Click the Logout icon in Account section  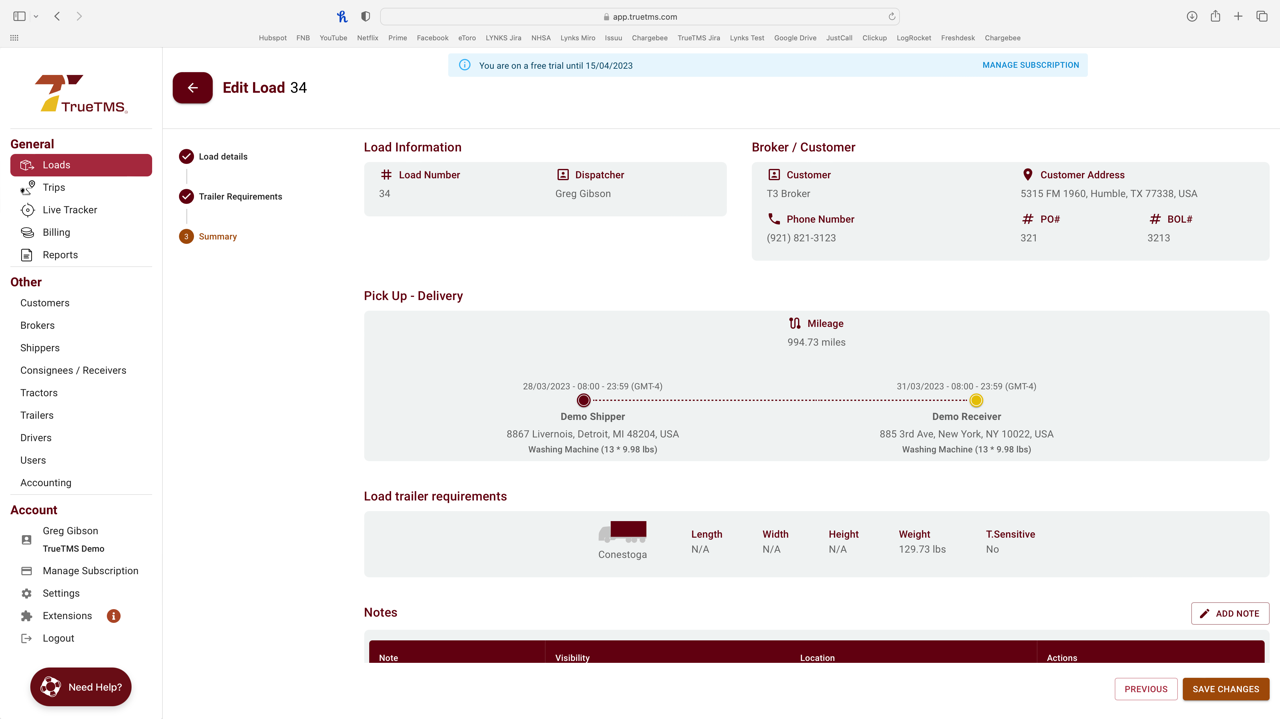pos(27,638)
